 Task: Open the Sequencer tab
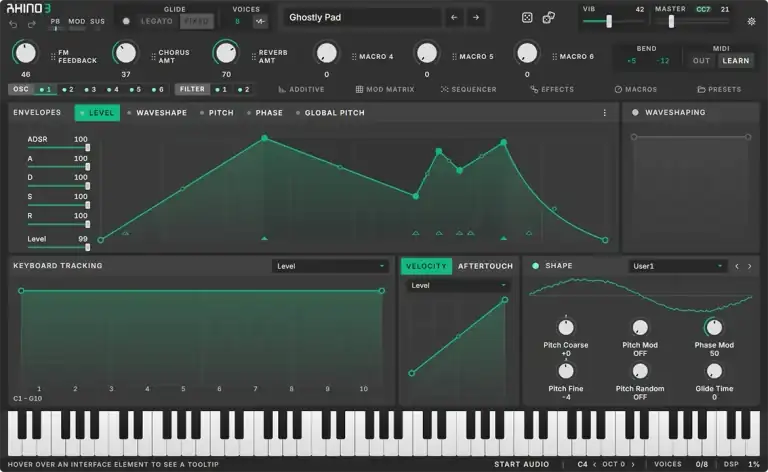468,90
